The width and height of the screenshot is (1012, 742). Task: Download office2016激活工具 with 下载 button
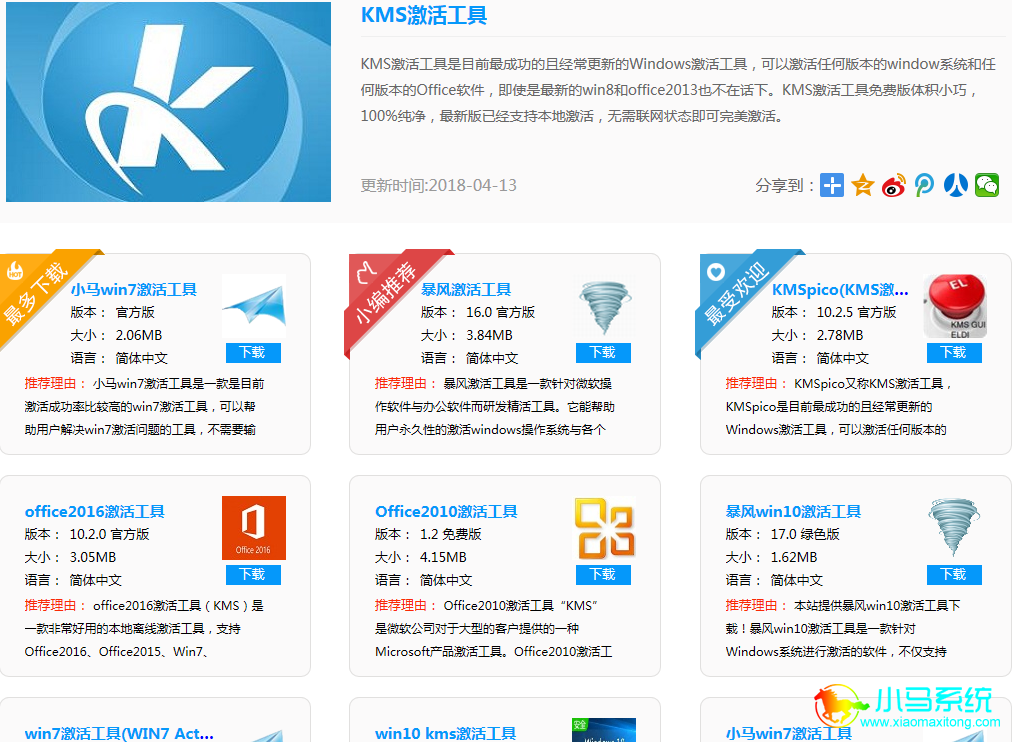point(253,574)
